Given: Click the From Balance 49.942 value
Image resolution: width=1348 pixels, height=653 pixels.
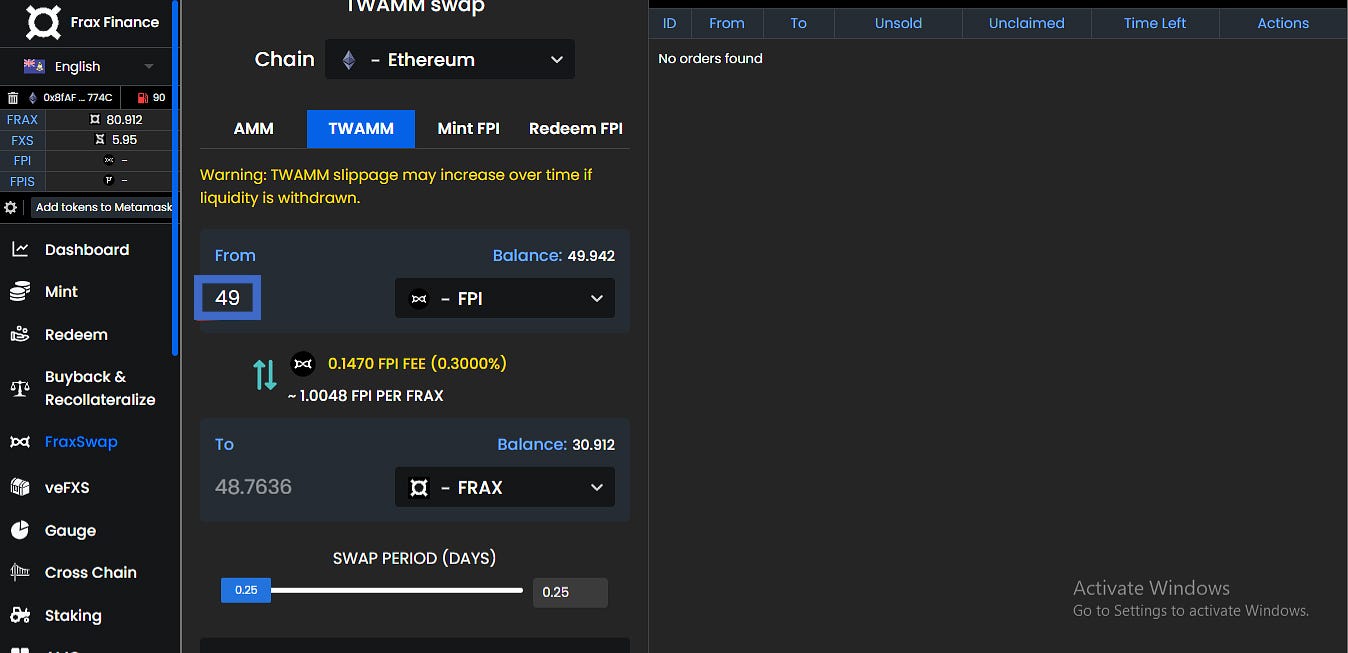Looking at the screenshot, I should tap(591, 256).
